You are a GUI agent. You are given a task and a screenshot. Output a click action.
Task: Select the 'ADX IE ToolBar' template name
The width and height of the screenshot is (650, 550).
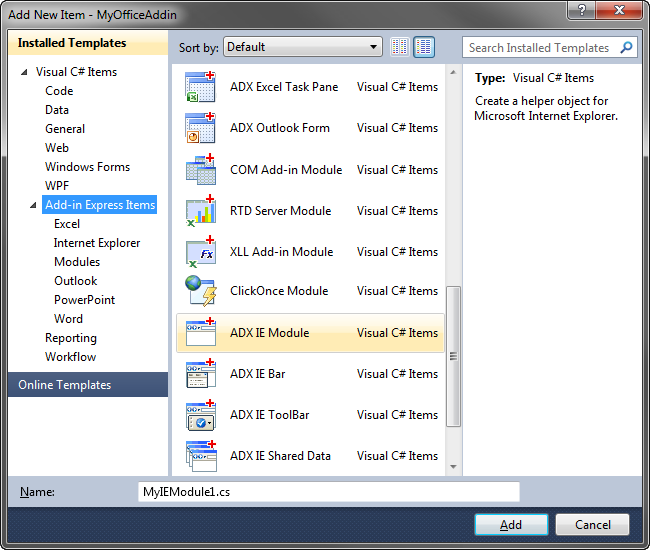point(269,415)
